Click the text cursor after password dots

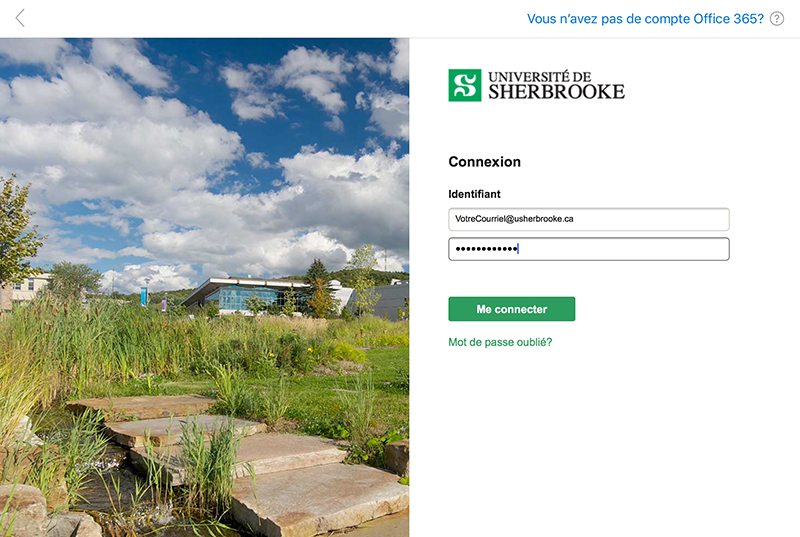(518, 249)
